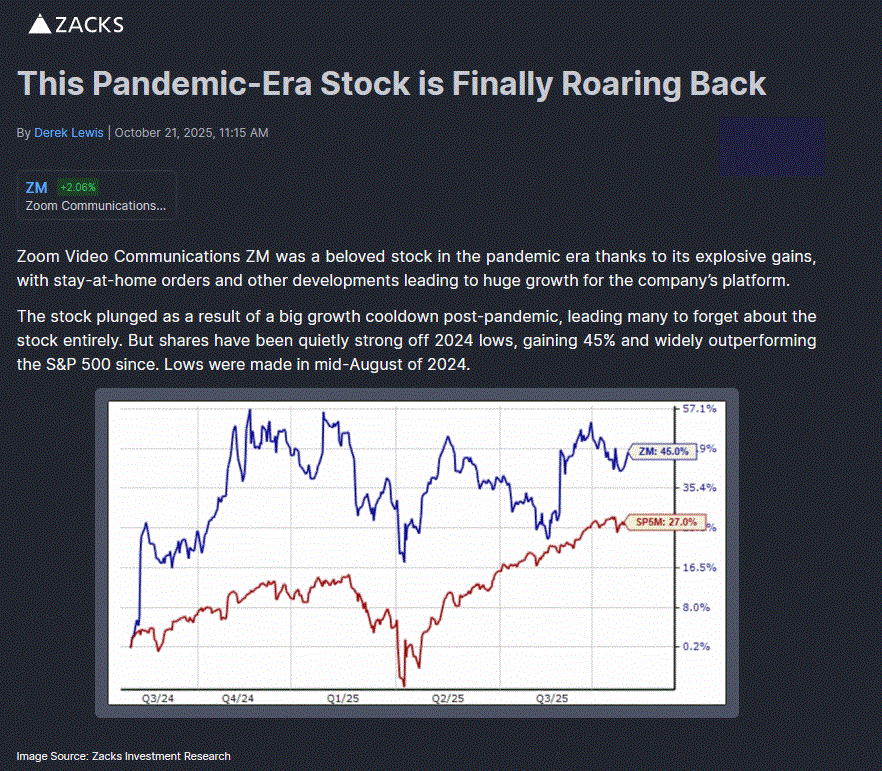
Task: Click the ZM: 46.0% chart label
Action: click(x=663, y=451)
